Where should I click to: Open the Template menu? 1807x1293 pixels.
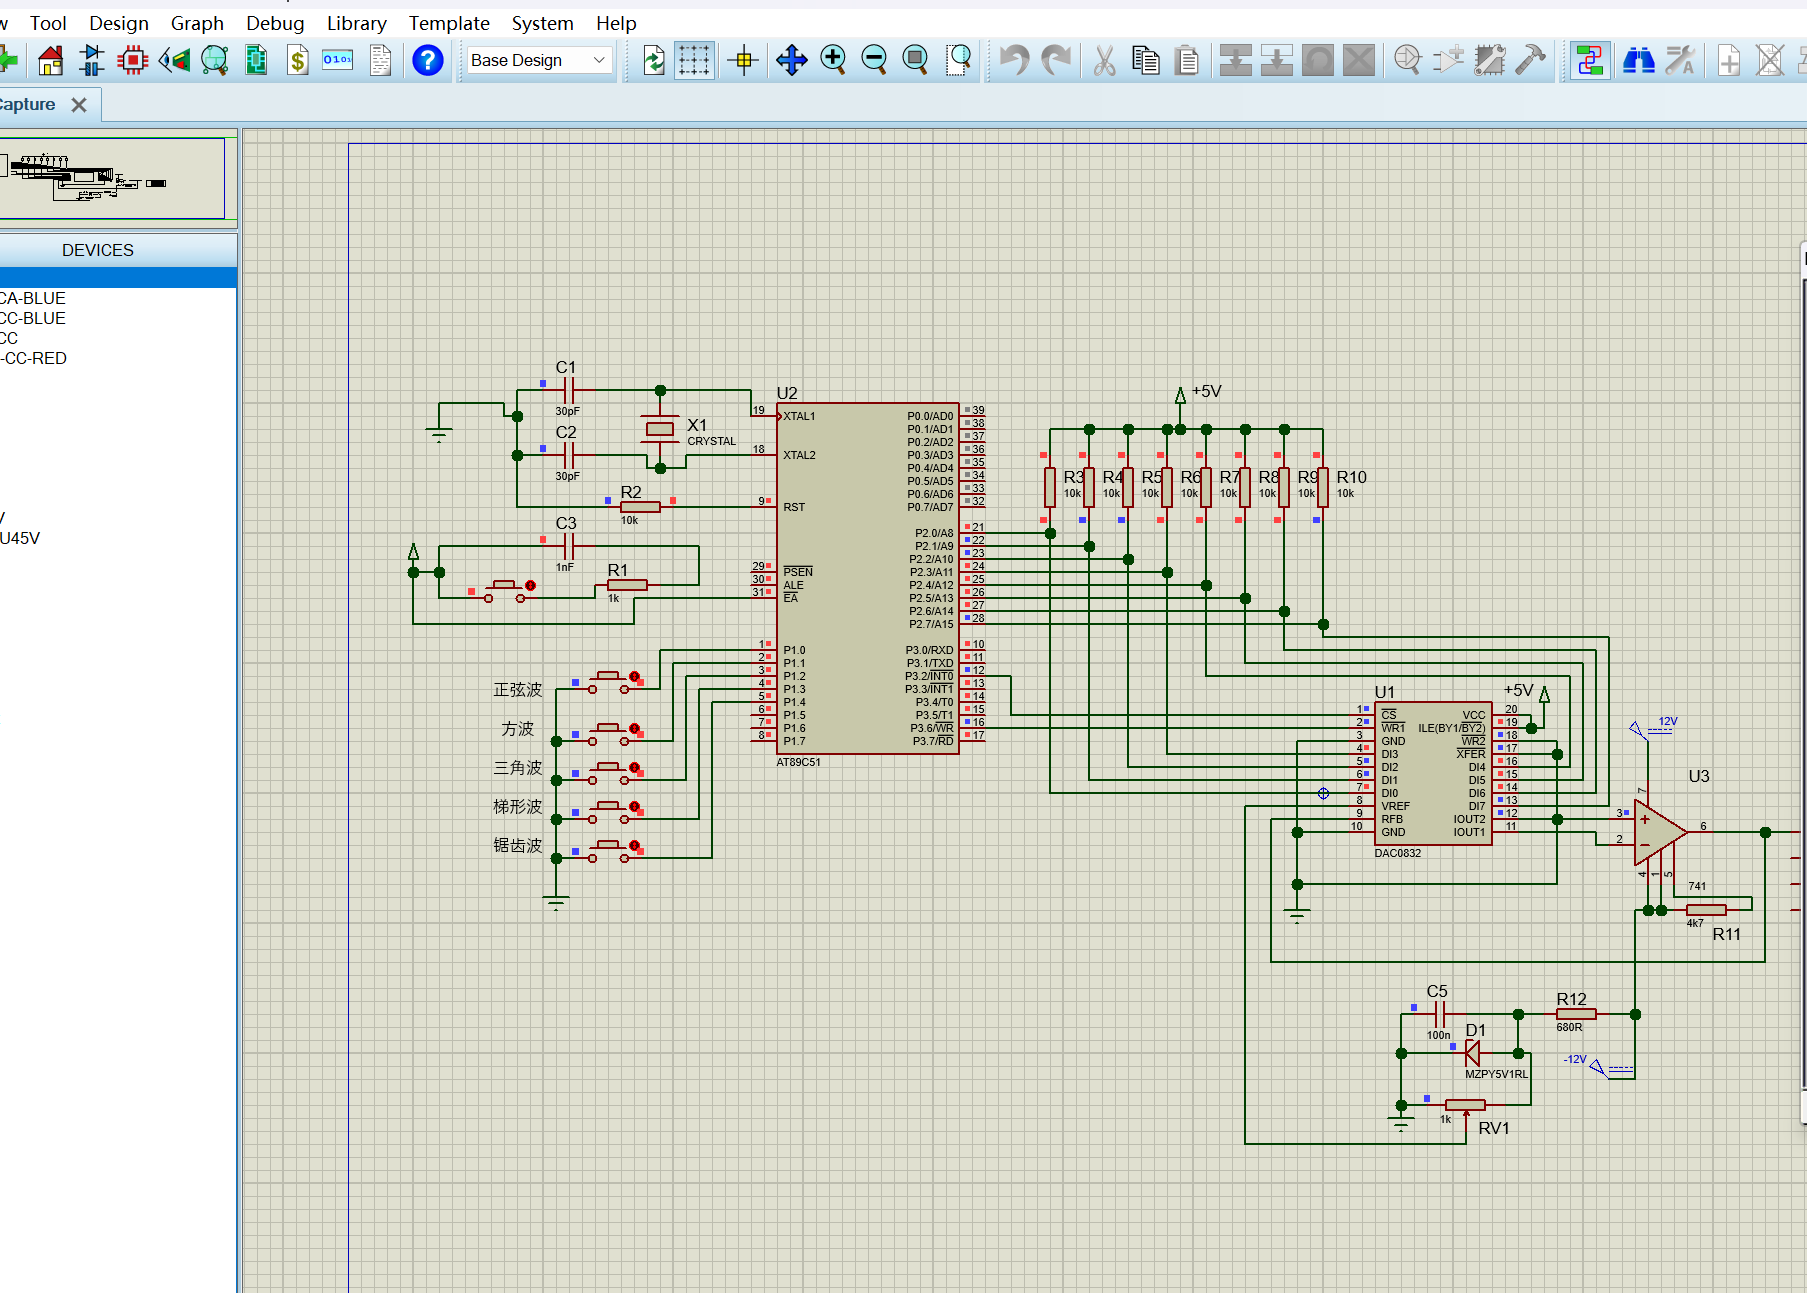449,23
